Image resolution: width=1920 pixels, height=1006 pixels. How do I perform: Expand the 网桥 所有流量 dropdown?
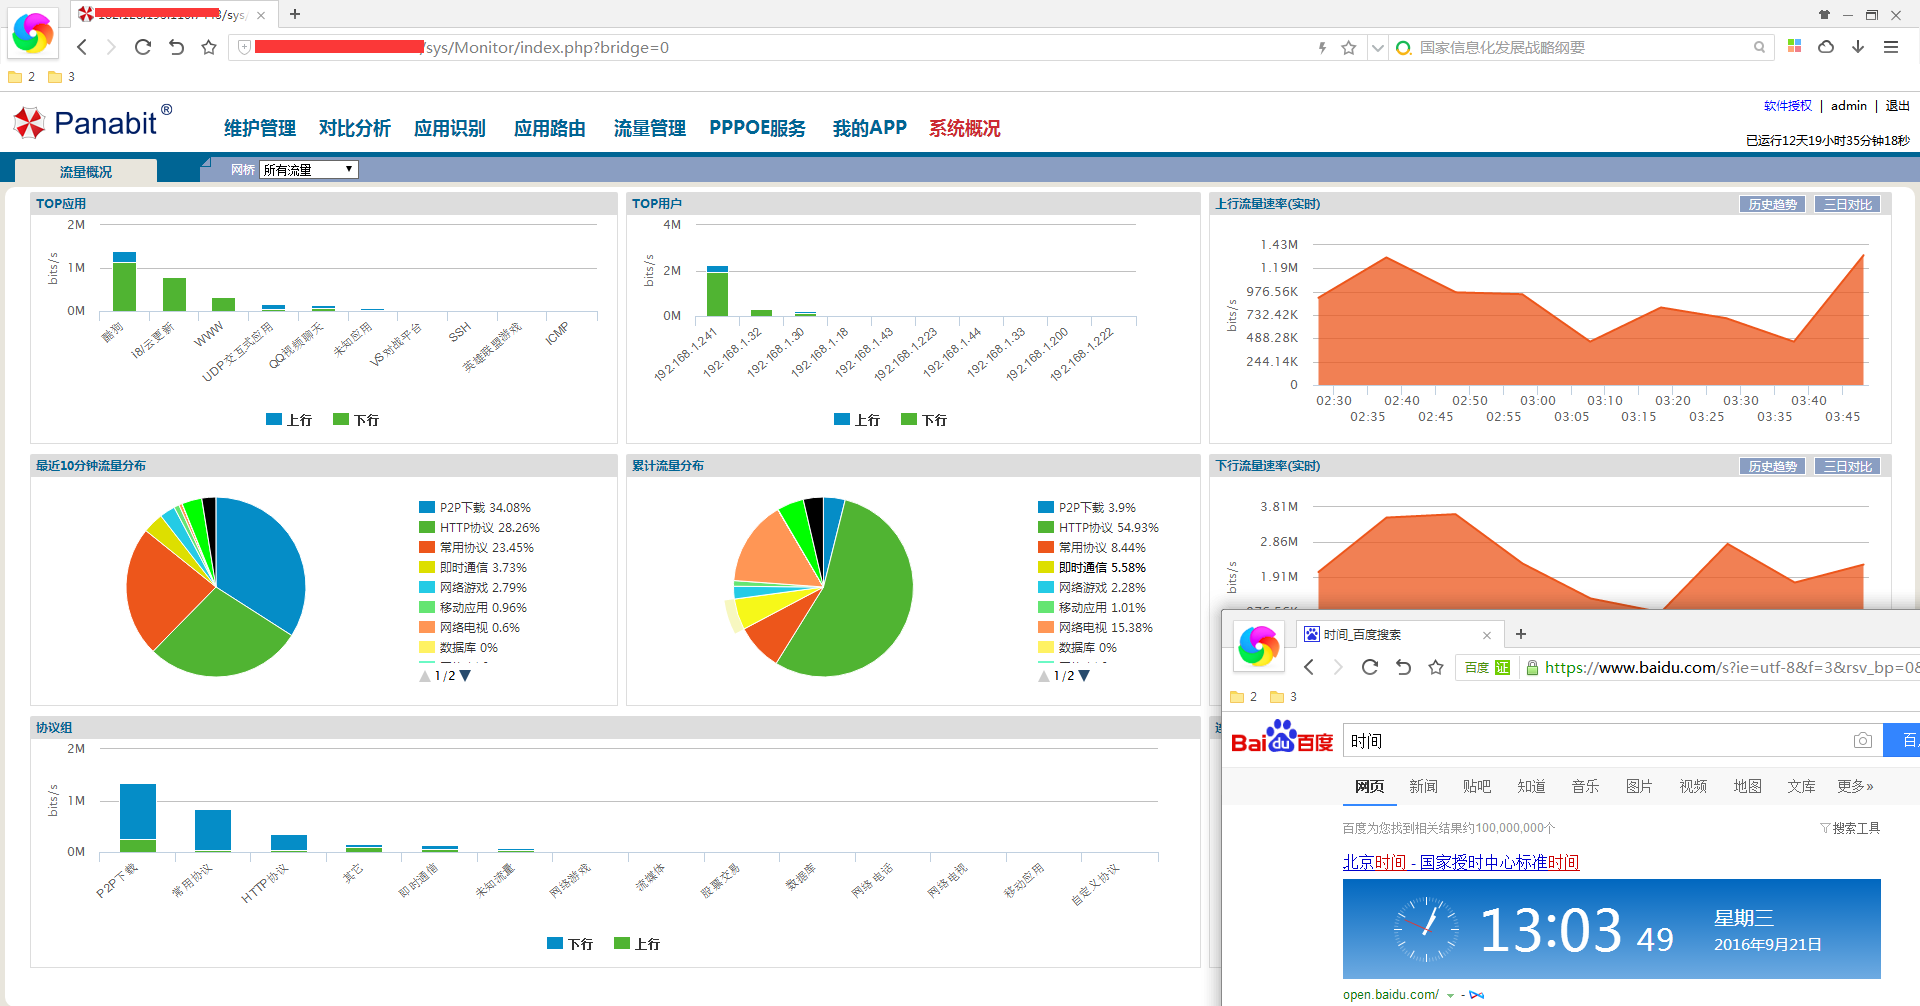tap(309, 170)
